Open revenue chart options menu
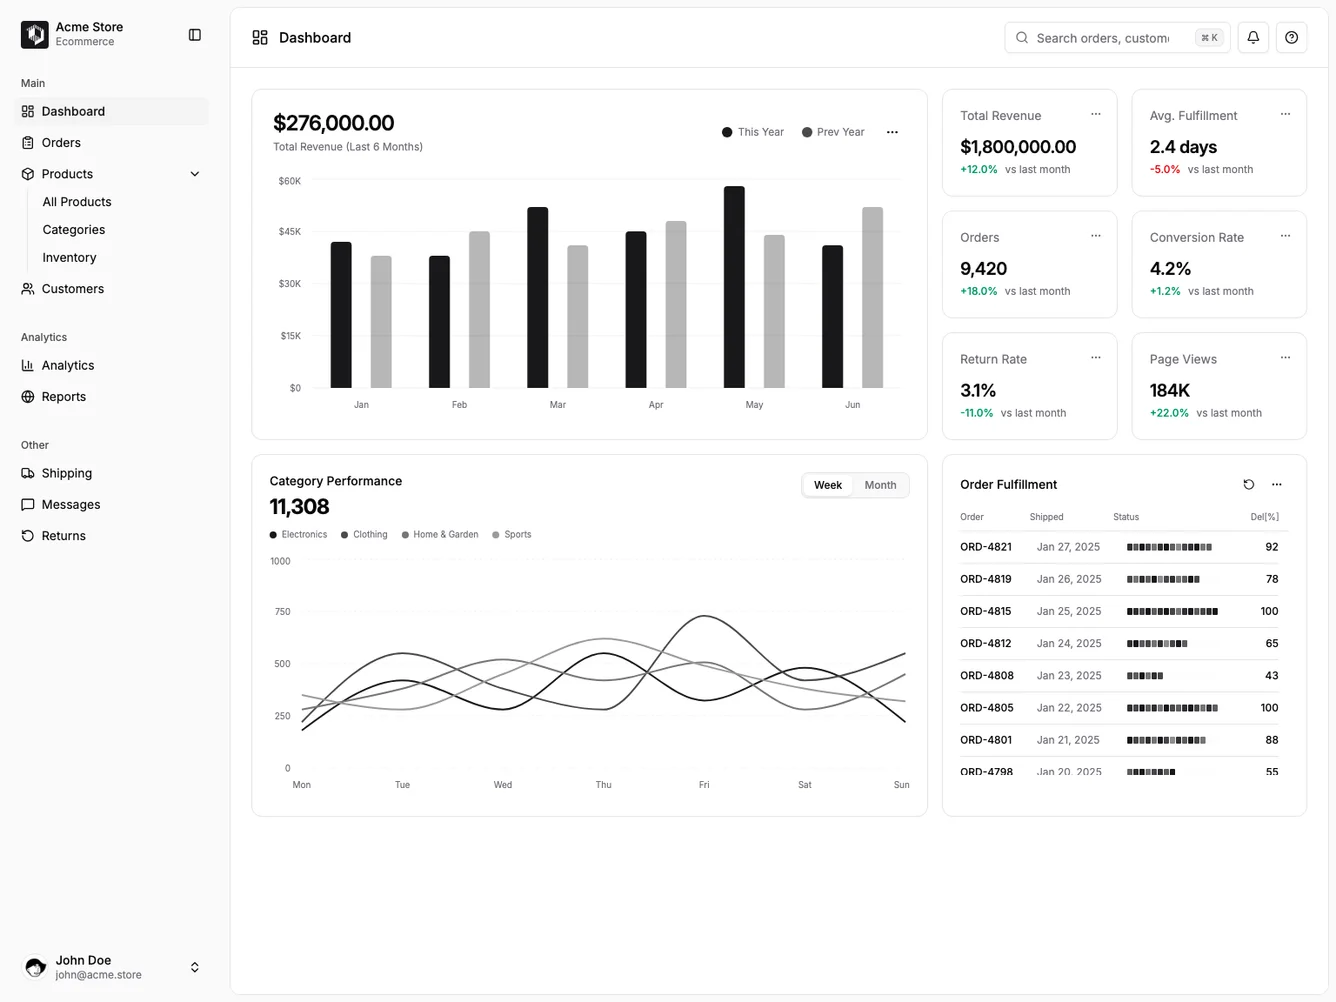 coord(892,131)
